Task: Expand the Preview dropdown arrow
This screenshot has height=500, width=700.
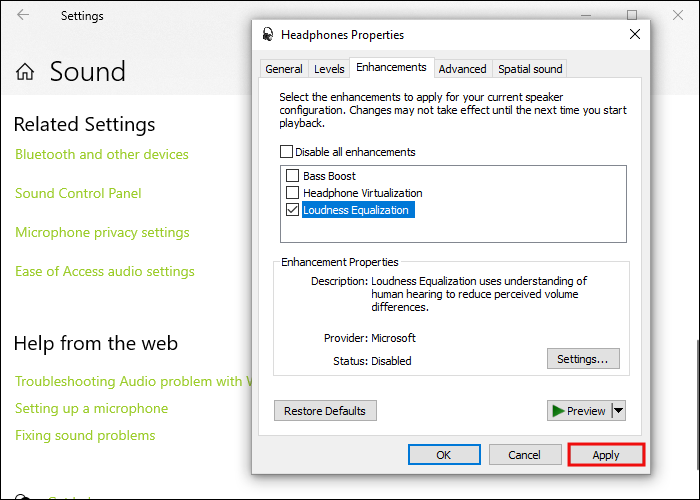Action: coord(618,411)
